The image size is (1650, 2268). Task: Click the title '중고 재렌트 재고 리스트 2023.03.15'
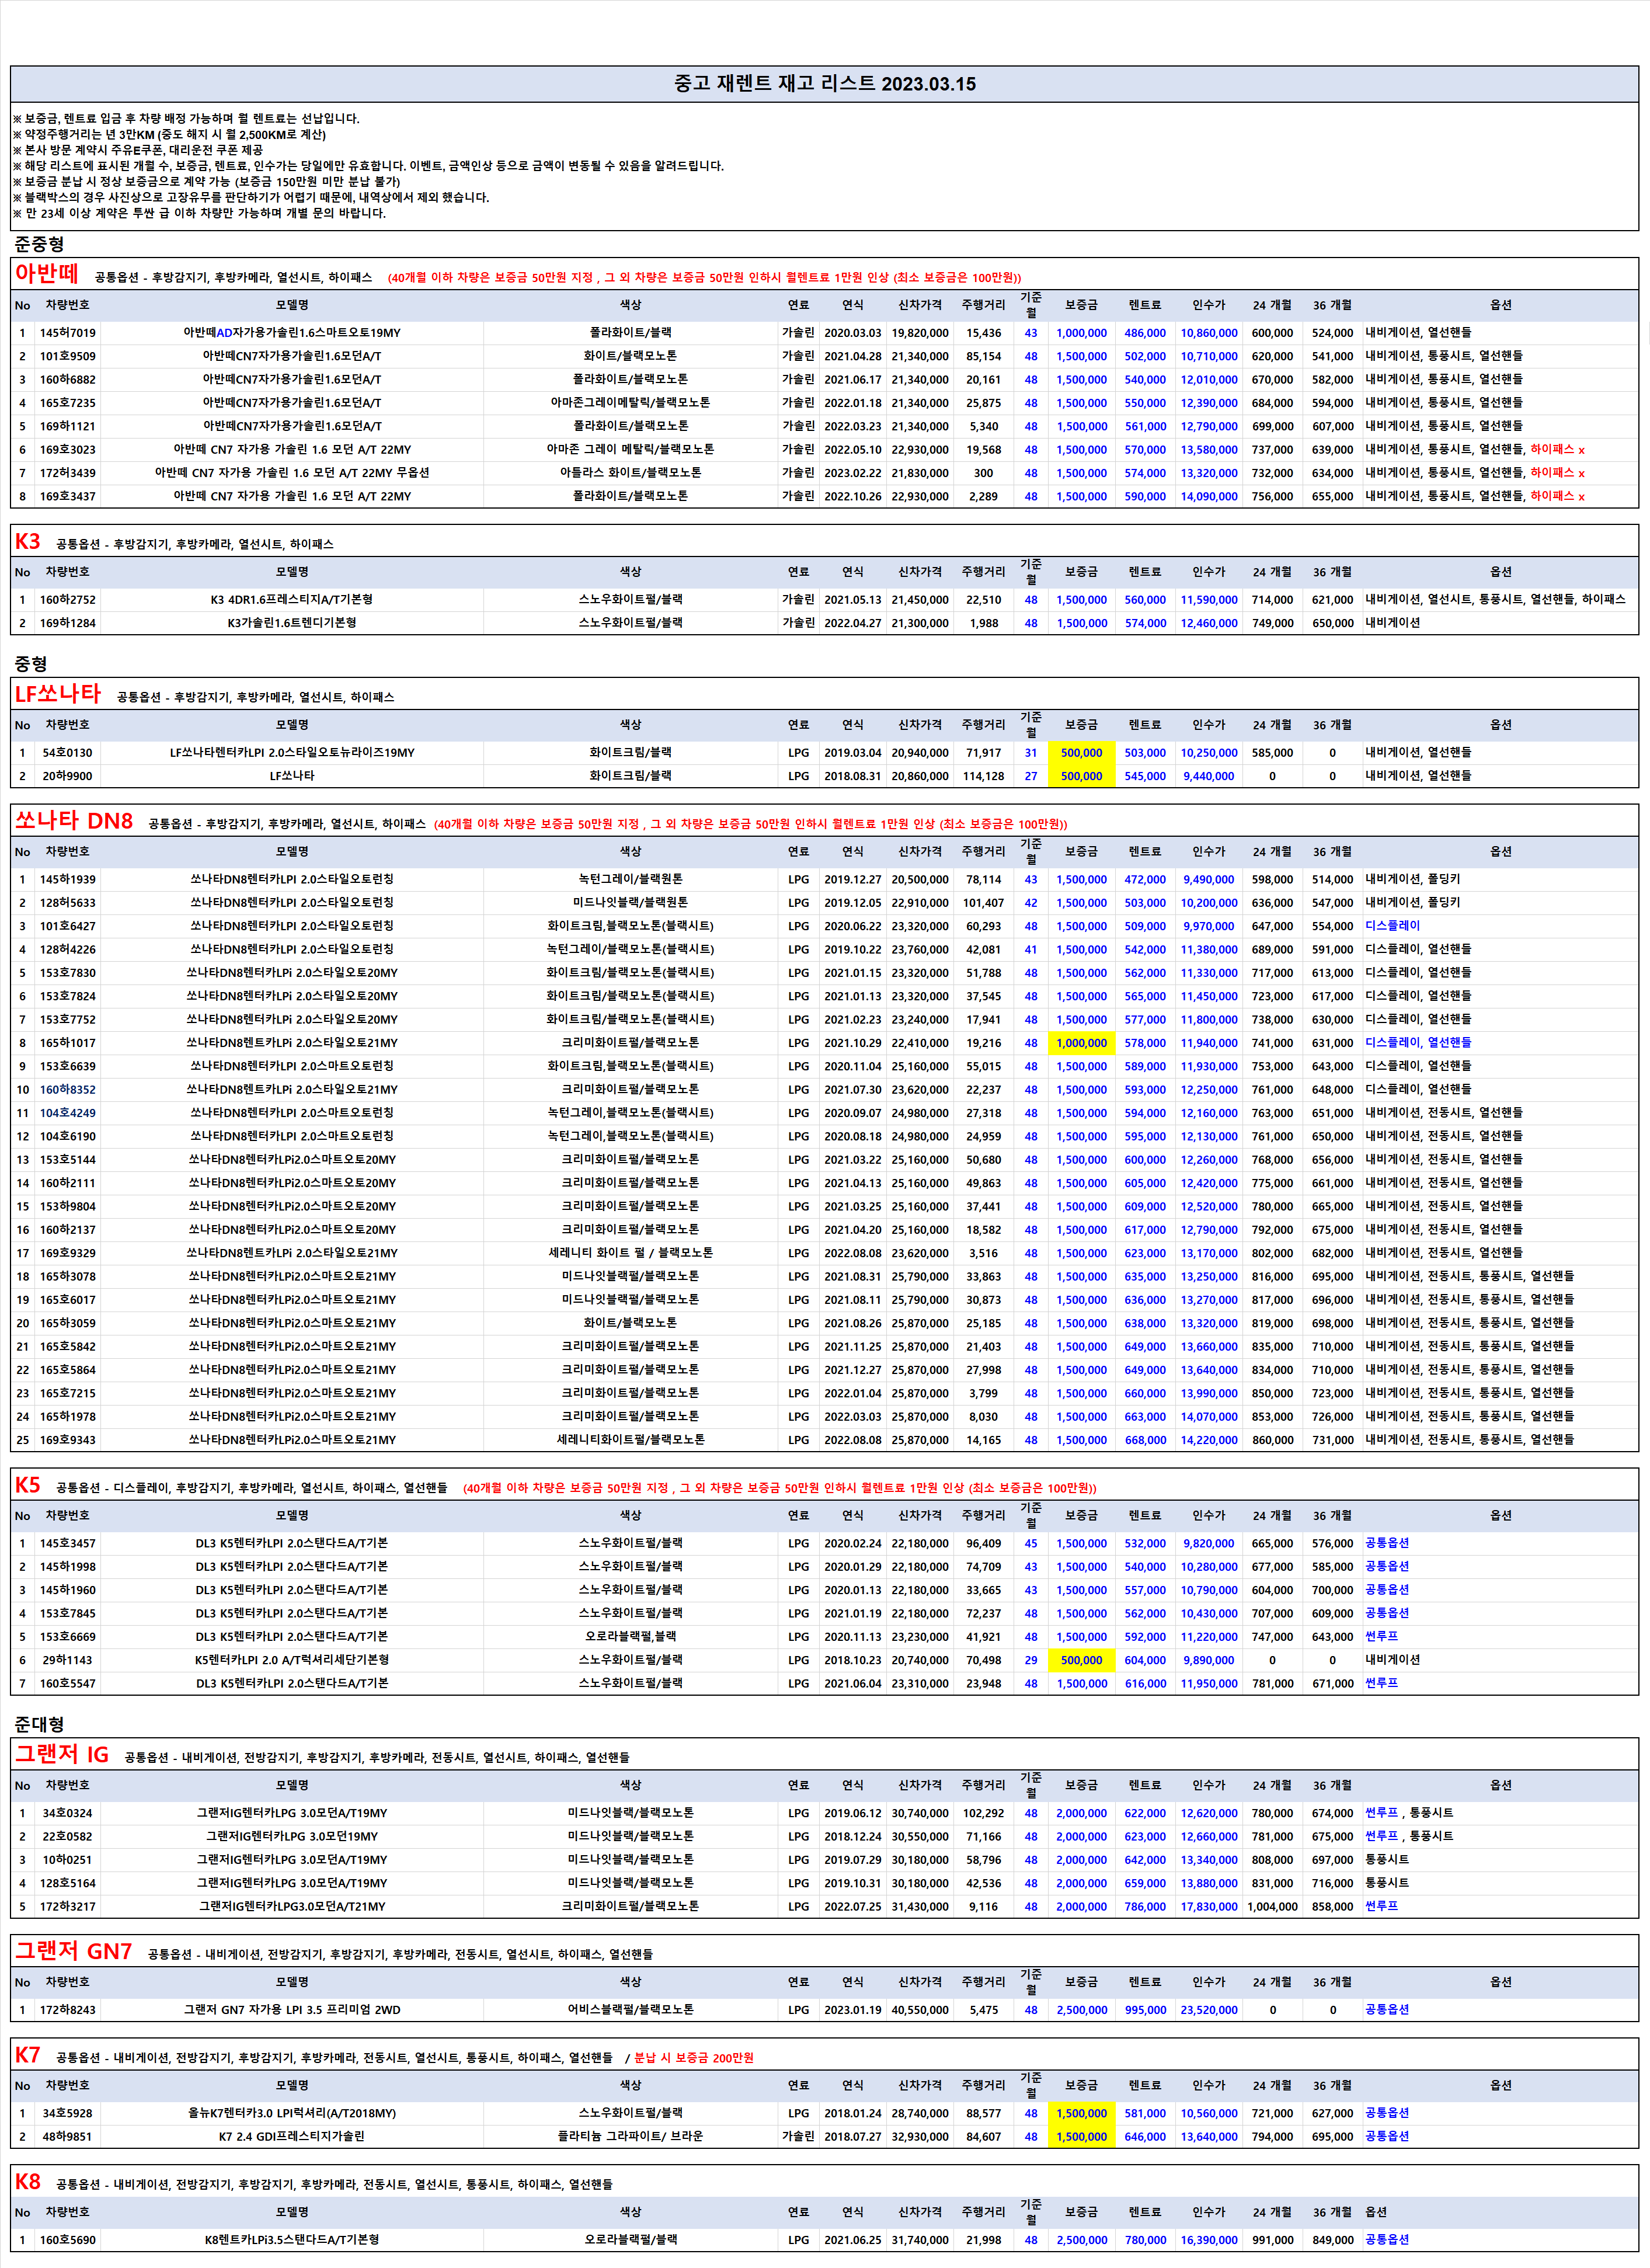pyautogui.click(x=824, y=84)
